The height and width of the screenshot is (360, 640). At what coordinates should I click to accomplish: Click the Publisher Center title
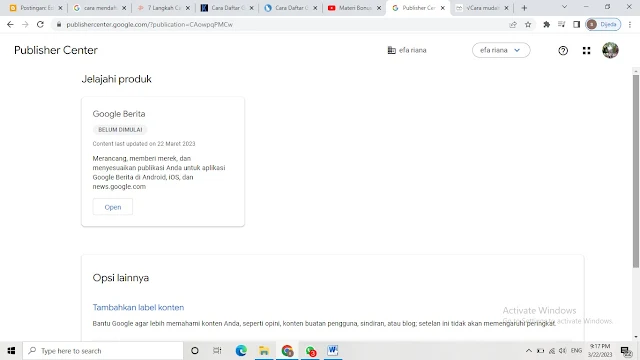pos(56,50)
